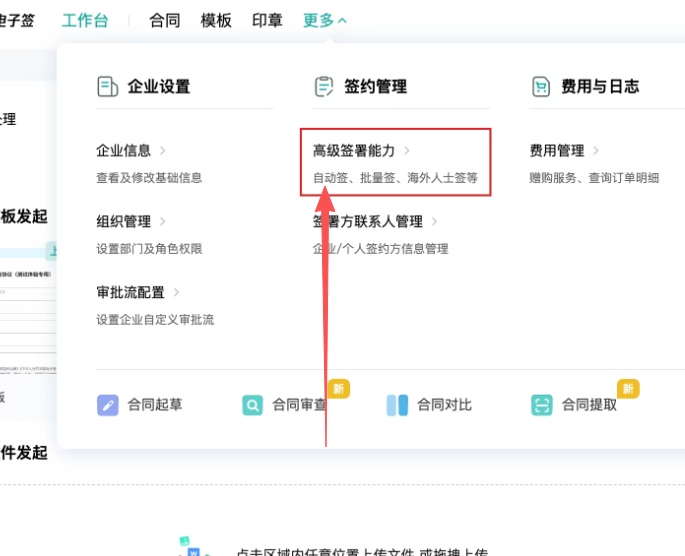Image resolution: width=685 pixels, height=556 pixels.
Task: Open 费用管理 page
Action: click(557, 151)
